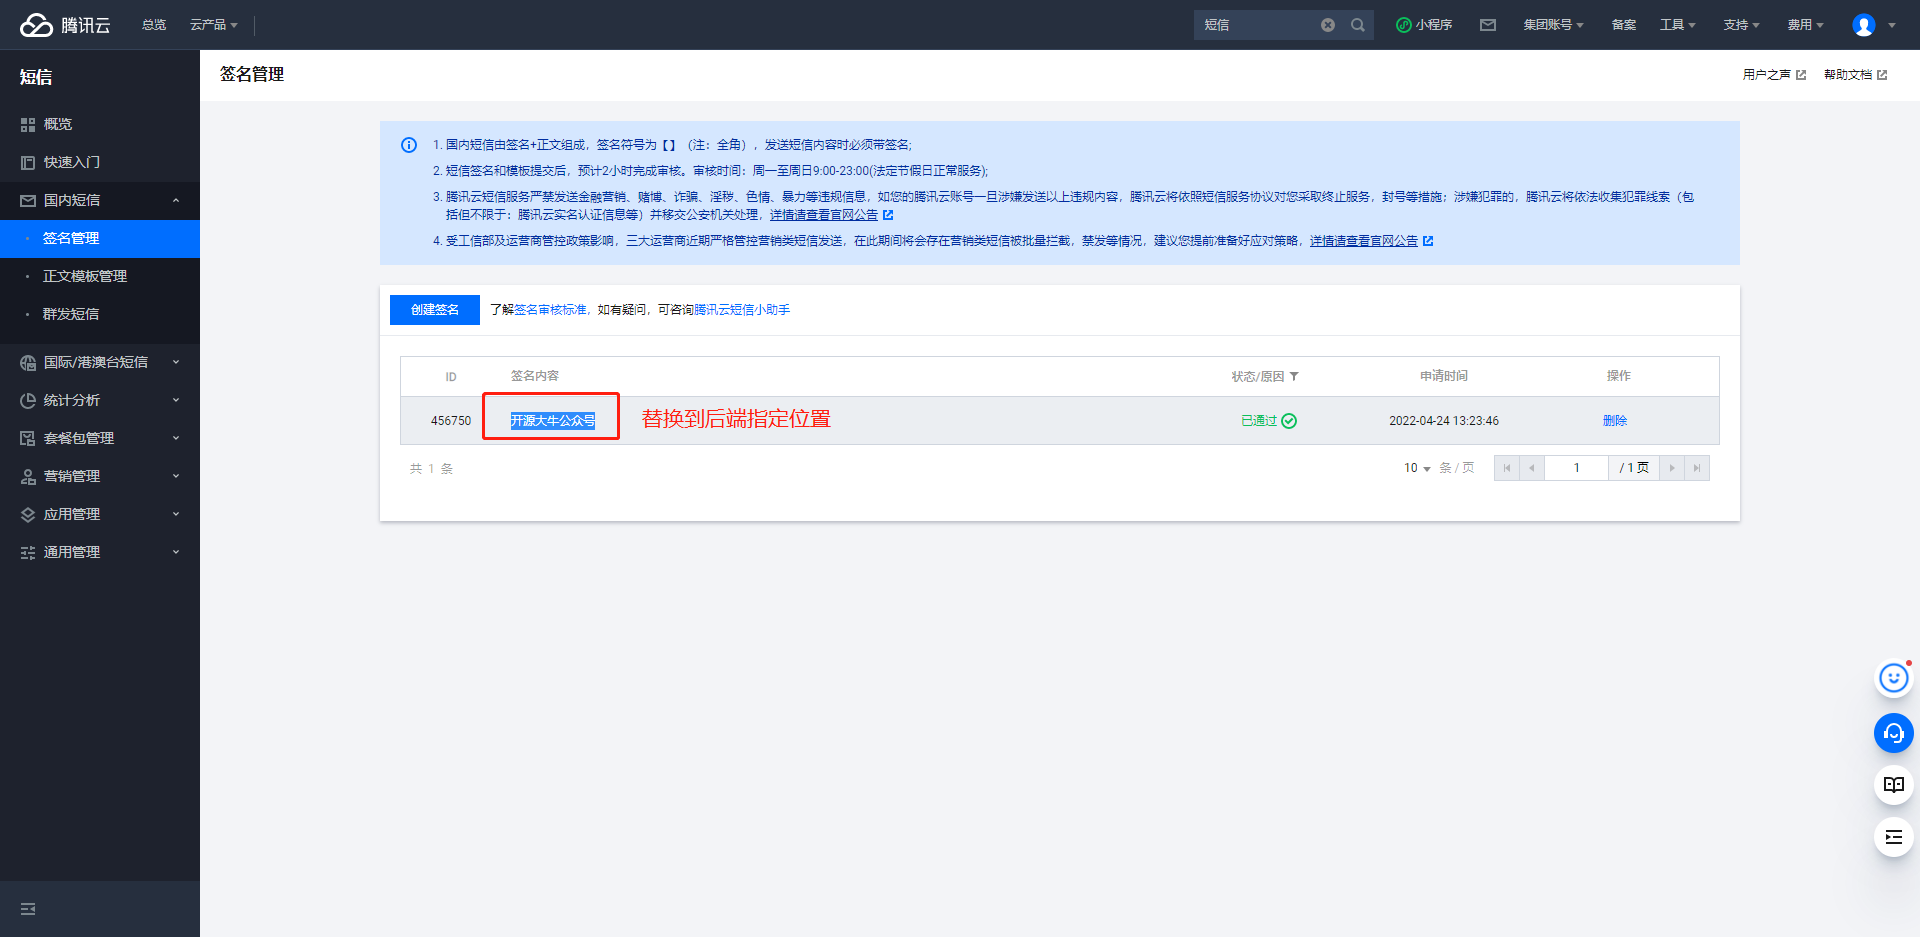Click the 创建签名 button
Image resolution: width=1920 pixels, height=937 pixels.
point(434,310)
